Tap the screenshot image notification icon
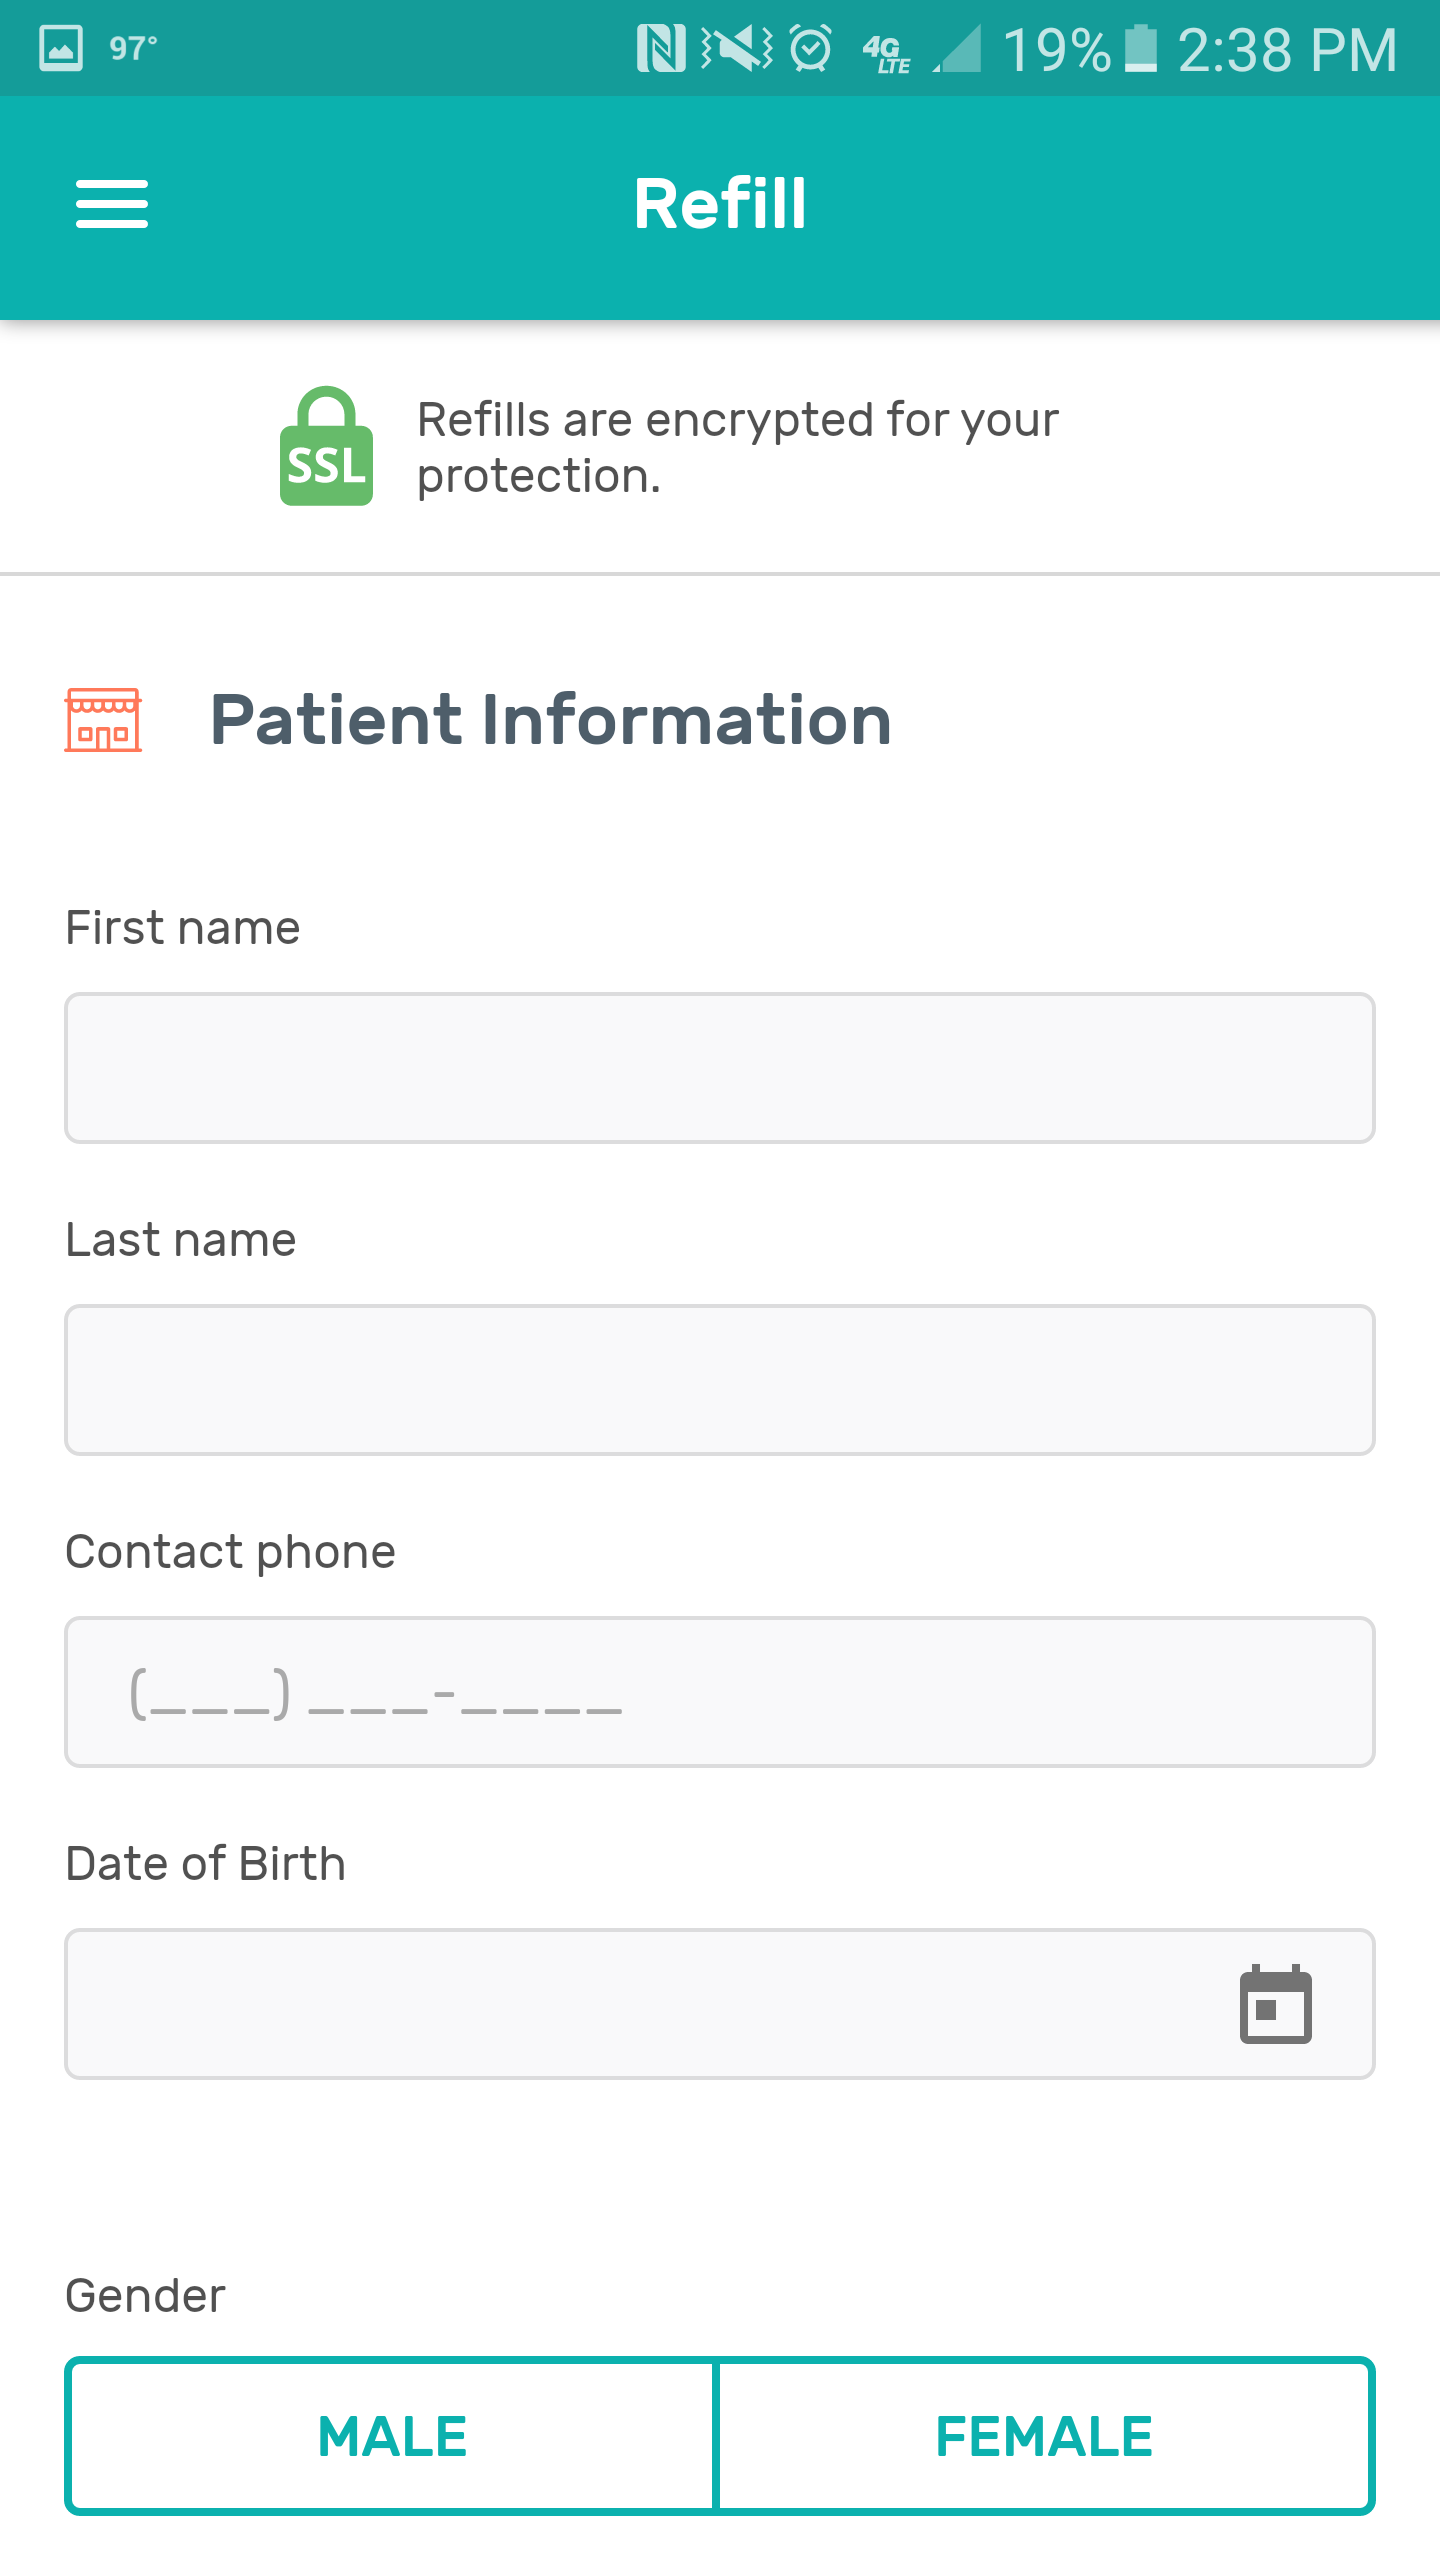 61,48
